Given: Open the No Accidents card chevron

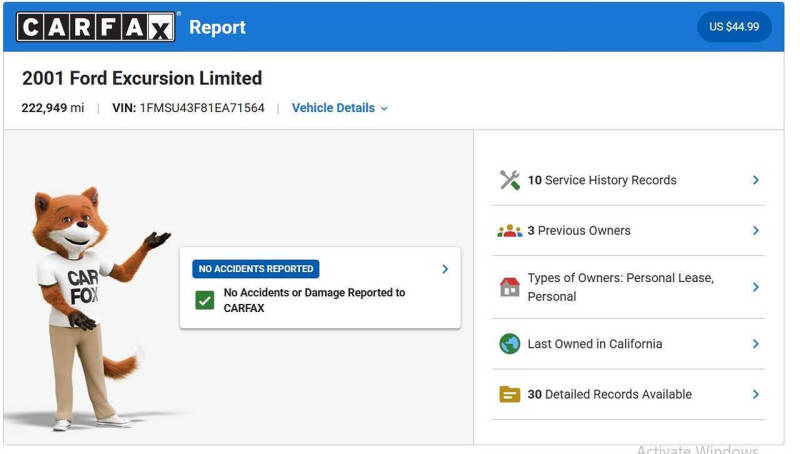Looking at the screenshot, I should pos(445,269).
